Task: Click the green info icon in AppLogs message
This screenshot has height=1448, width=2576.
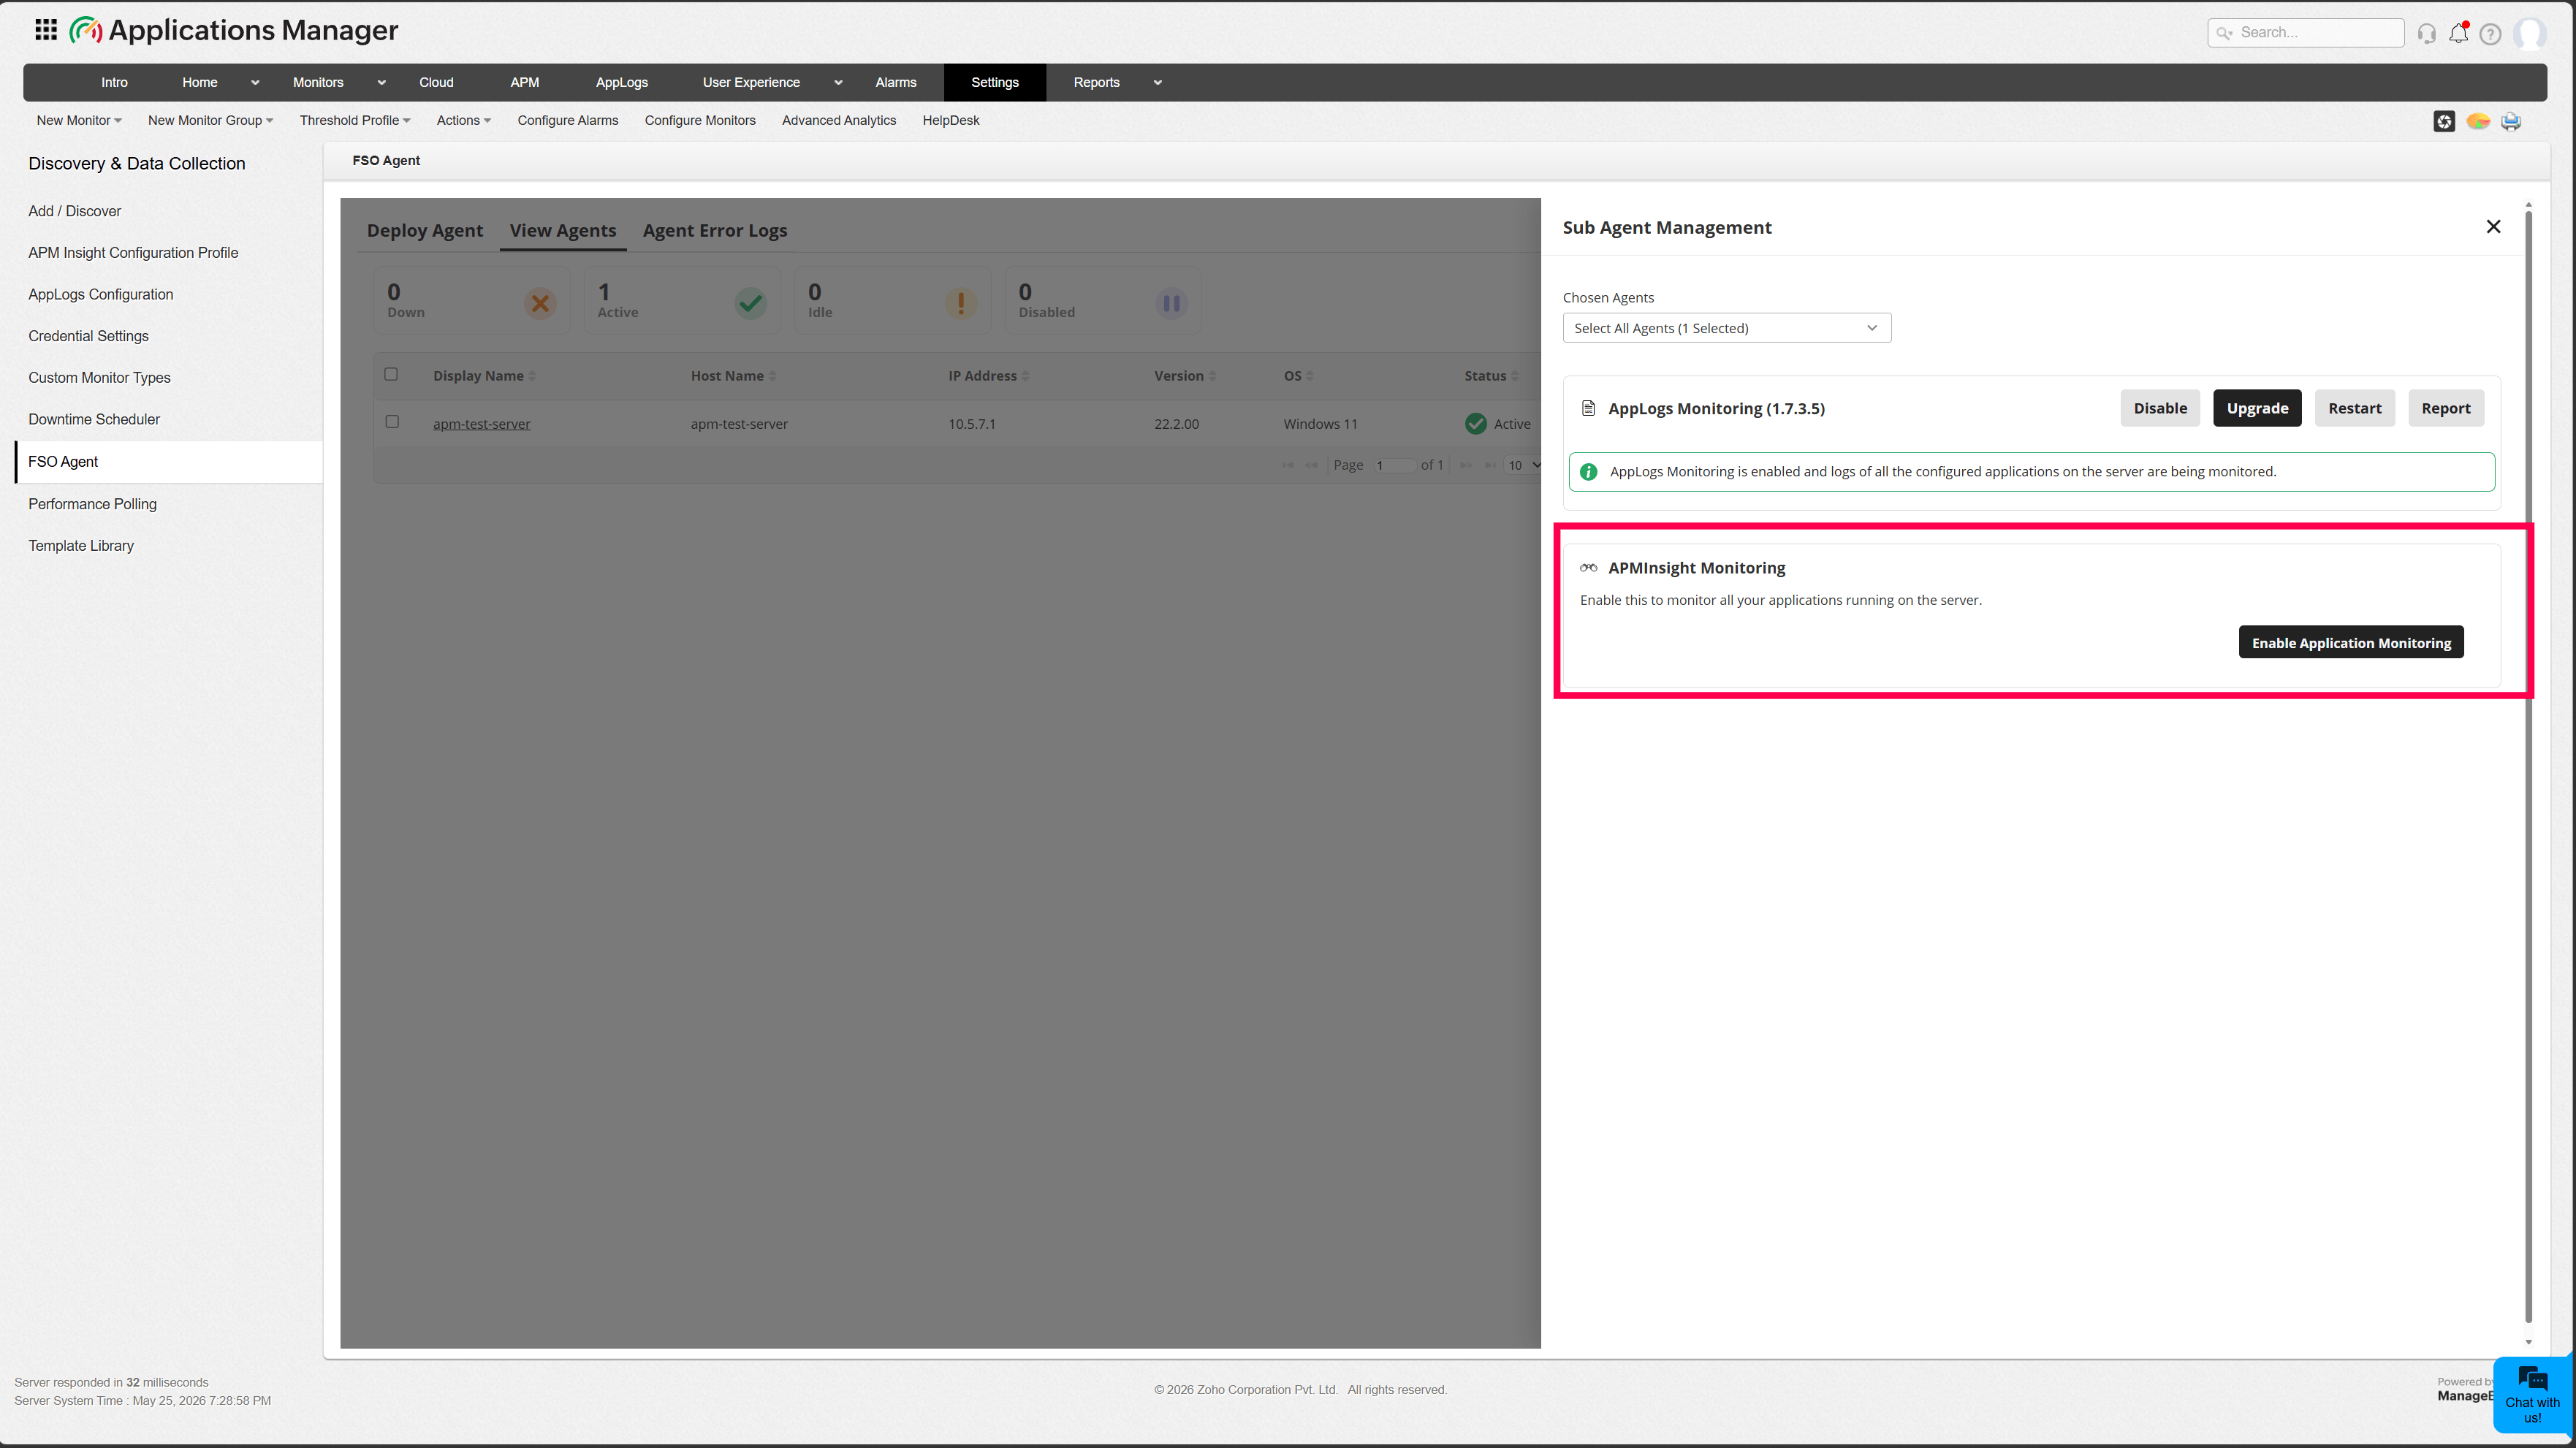Action: (x=1588, y=472)
